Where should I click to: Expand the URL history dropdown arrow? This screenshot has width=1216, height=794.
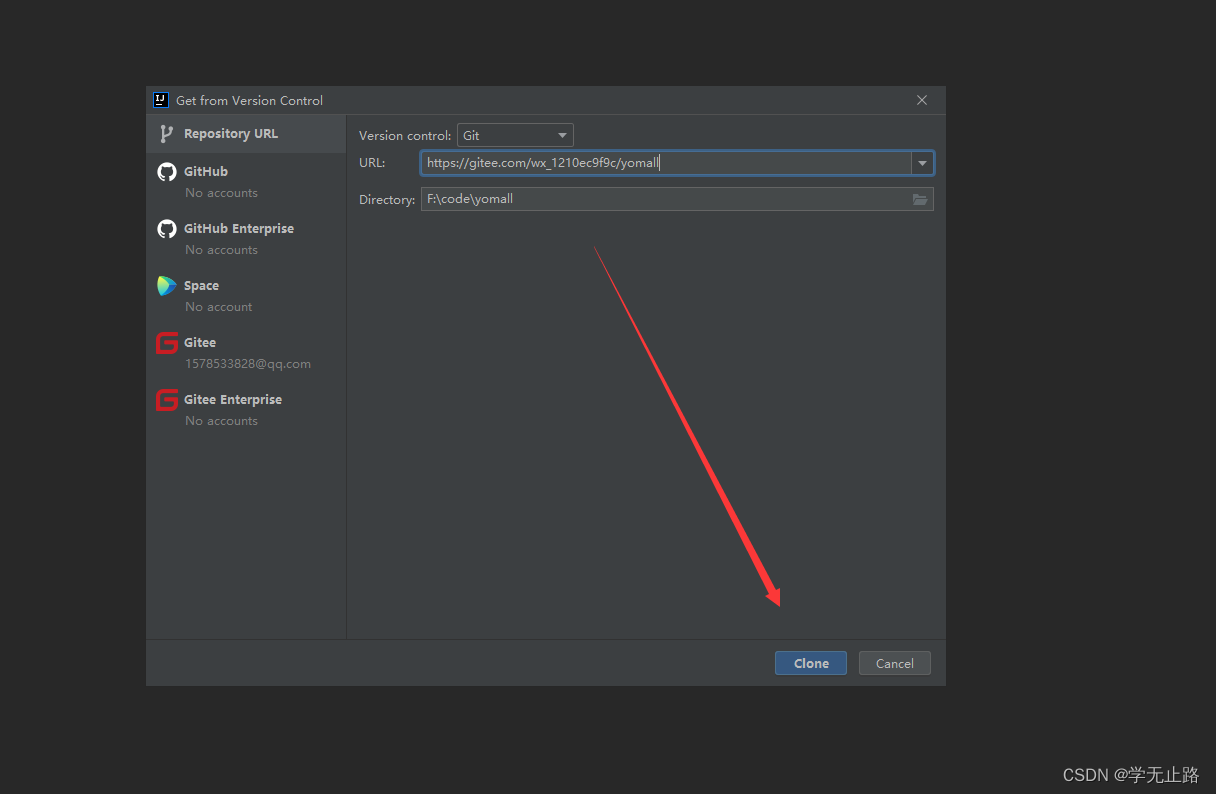coord(922,163)
